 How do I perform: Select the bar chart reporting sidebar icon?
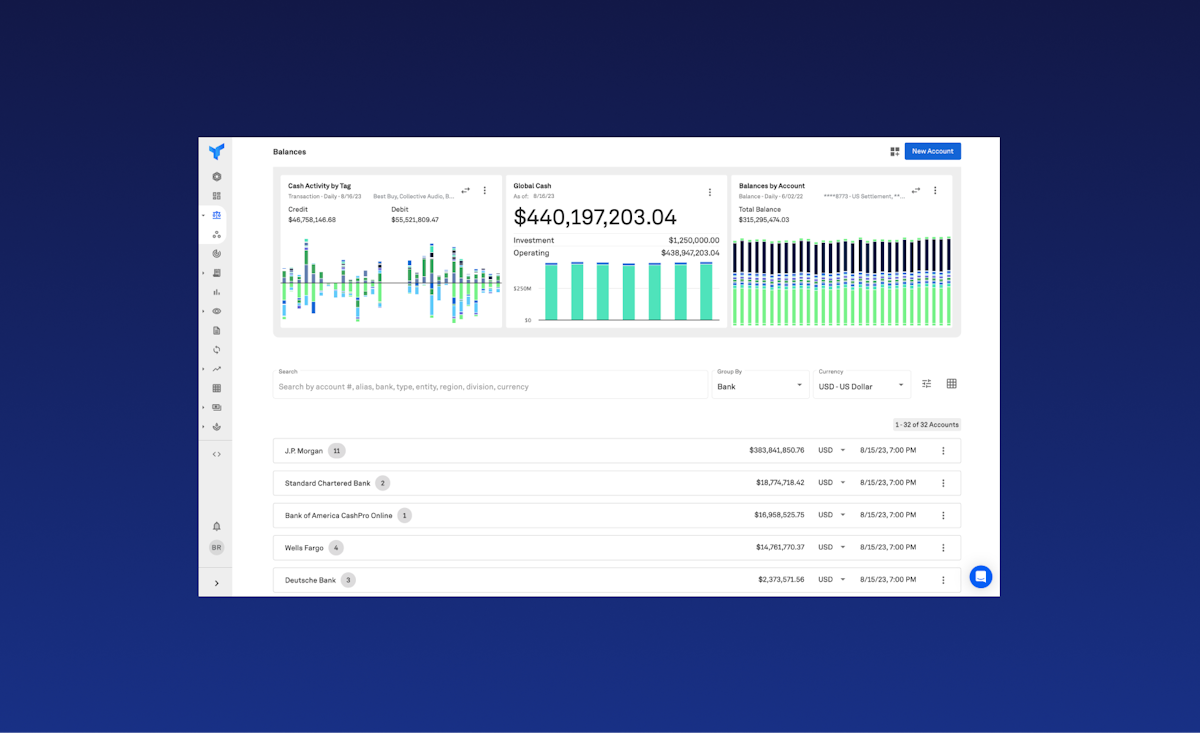(216, 292)
